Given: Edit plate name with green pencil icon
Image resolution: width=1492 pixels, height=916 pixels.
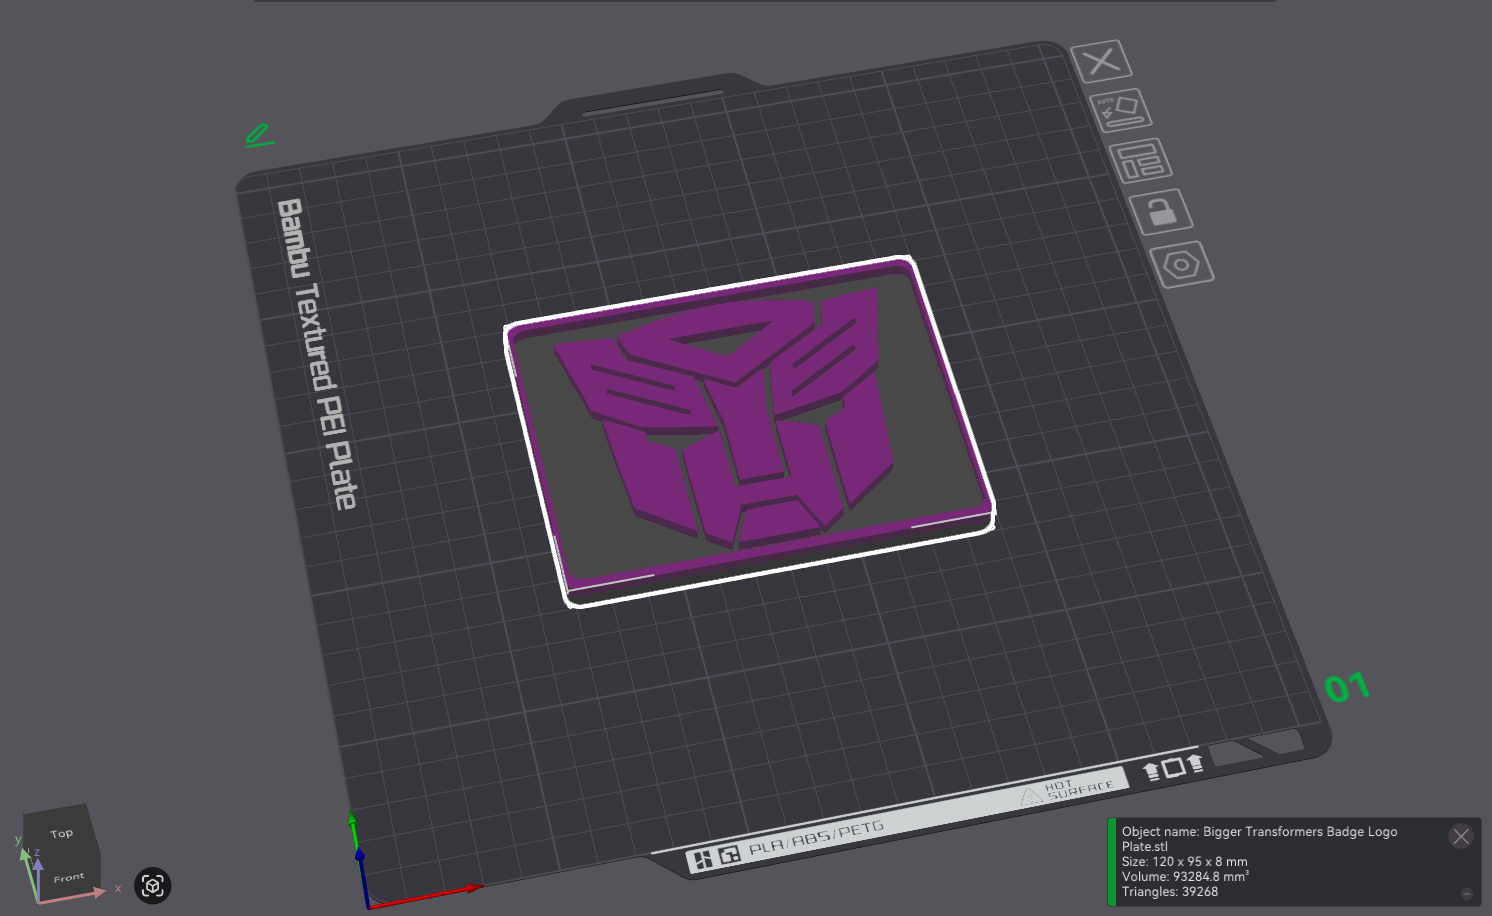Looking at the screenshot, I should [259, 135].
